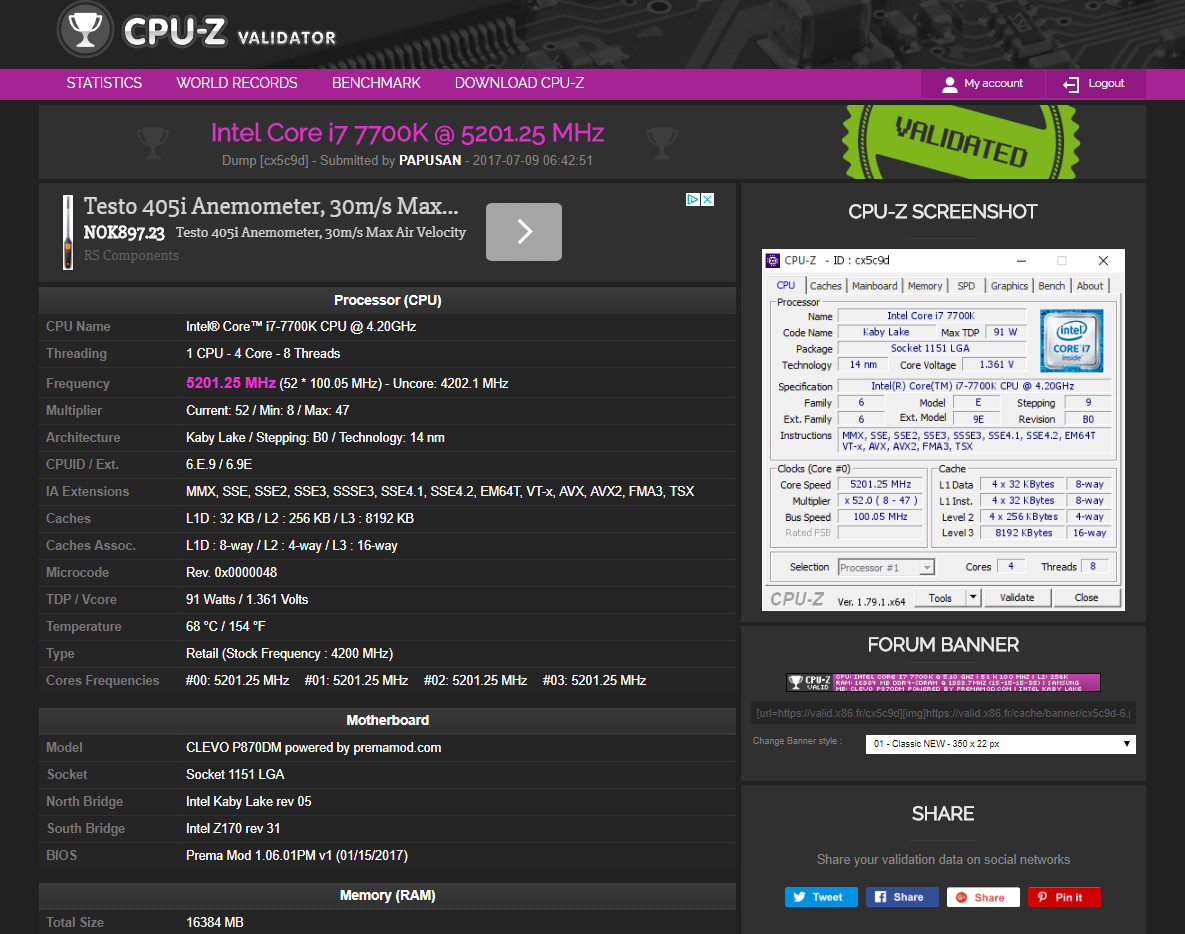
Task: Click the Validate button in CPU-Z screenshot
Action: pyautogui.click(x=1016, y=598)
